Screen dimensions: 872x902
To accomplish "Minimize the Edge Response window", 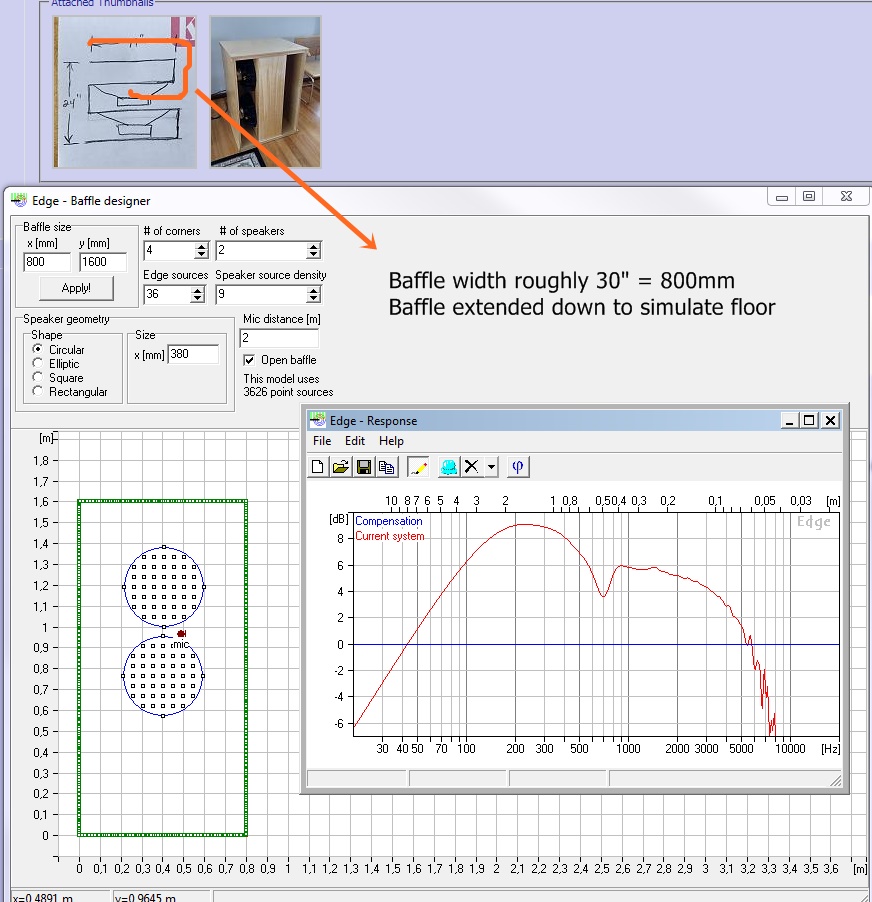I will click(x=789, y=421).
